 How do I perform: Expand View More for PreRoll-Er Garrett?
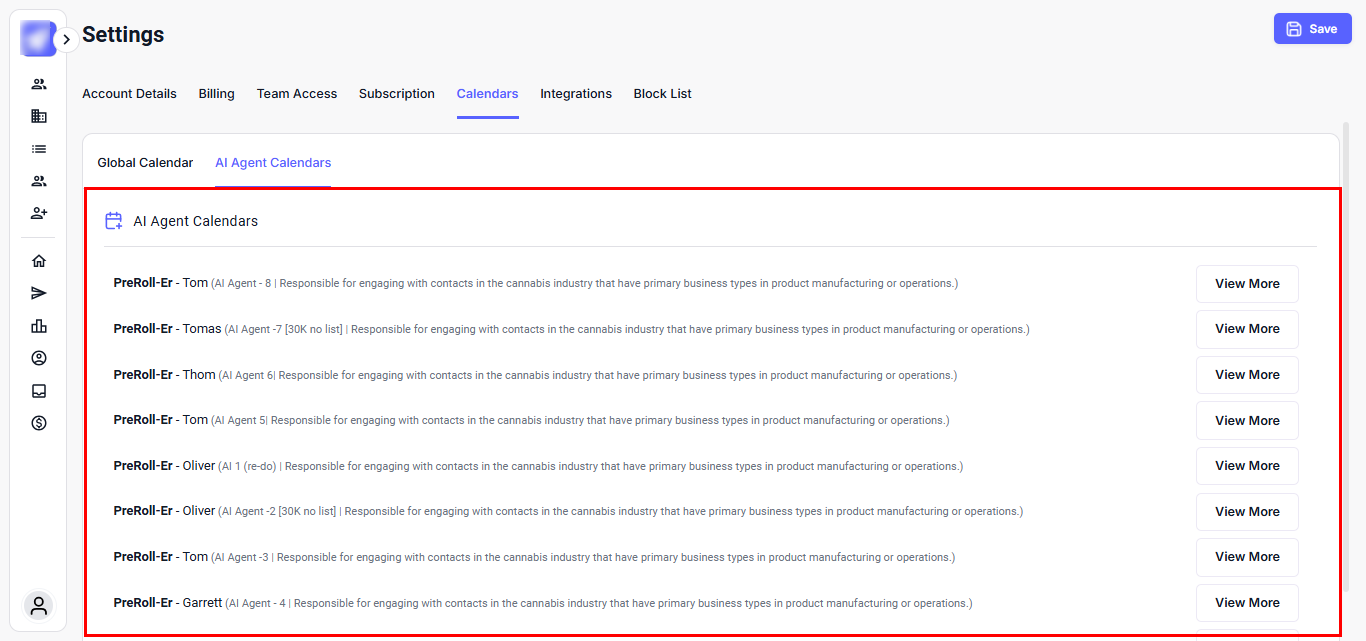[1247, 603]
